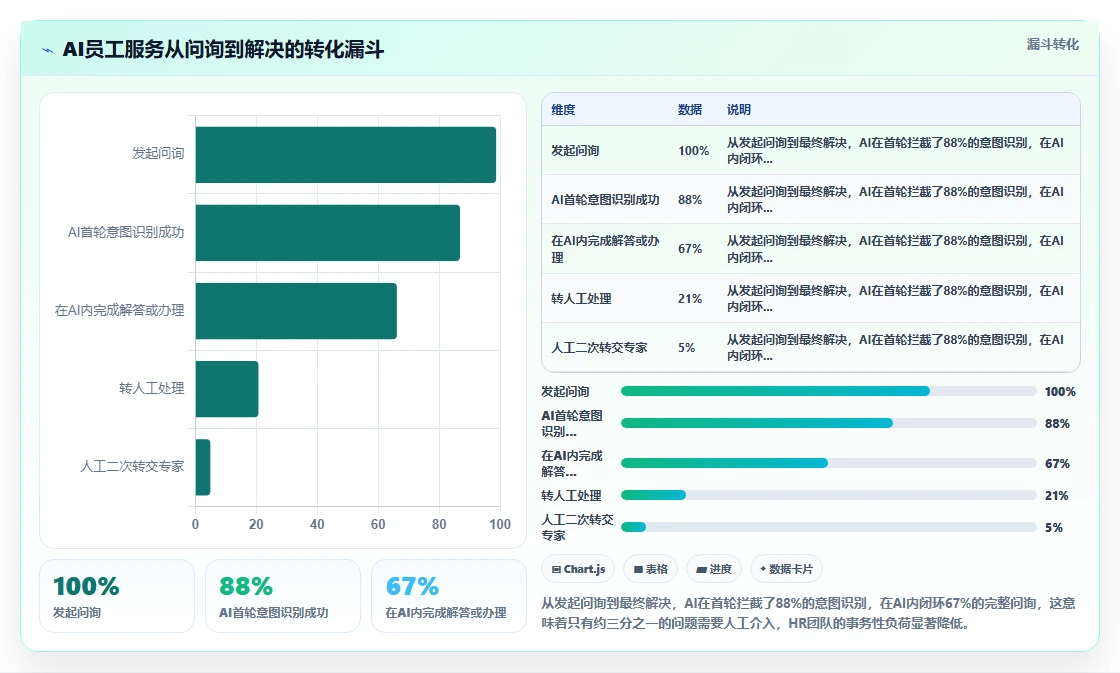This screenshot has height=673, width=1120.
Task: Click the 100% label beside the top progress bar
Action: pyautogui.click(x=1060, y=392)
